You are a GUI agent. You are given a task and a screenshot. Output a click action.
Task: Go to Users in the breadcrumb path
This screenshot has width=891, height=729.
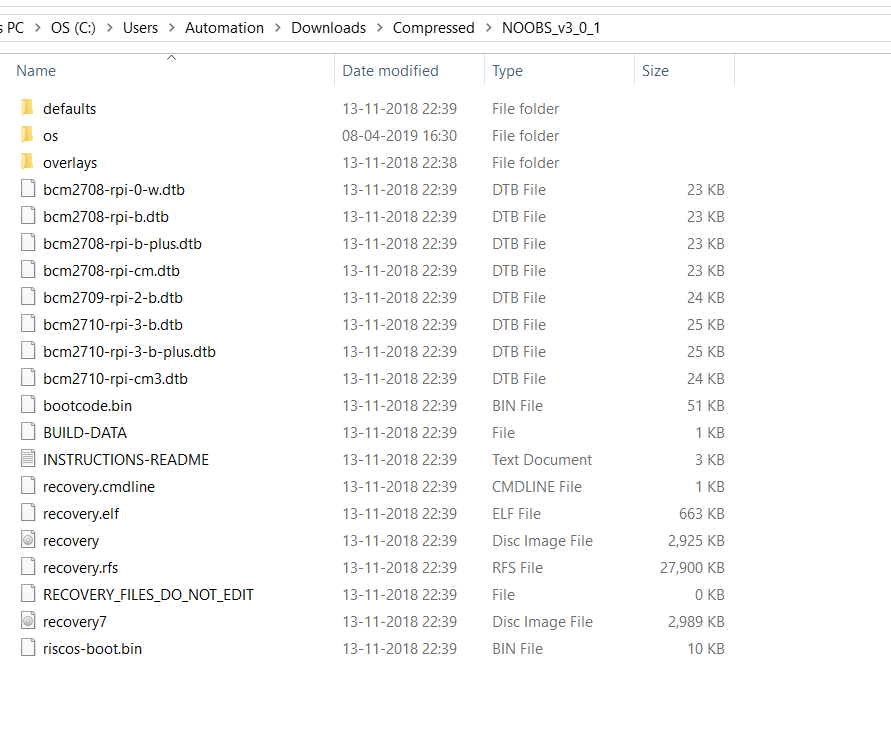point(140,27)
